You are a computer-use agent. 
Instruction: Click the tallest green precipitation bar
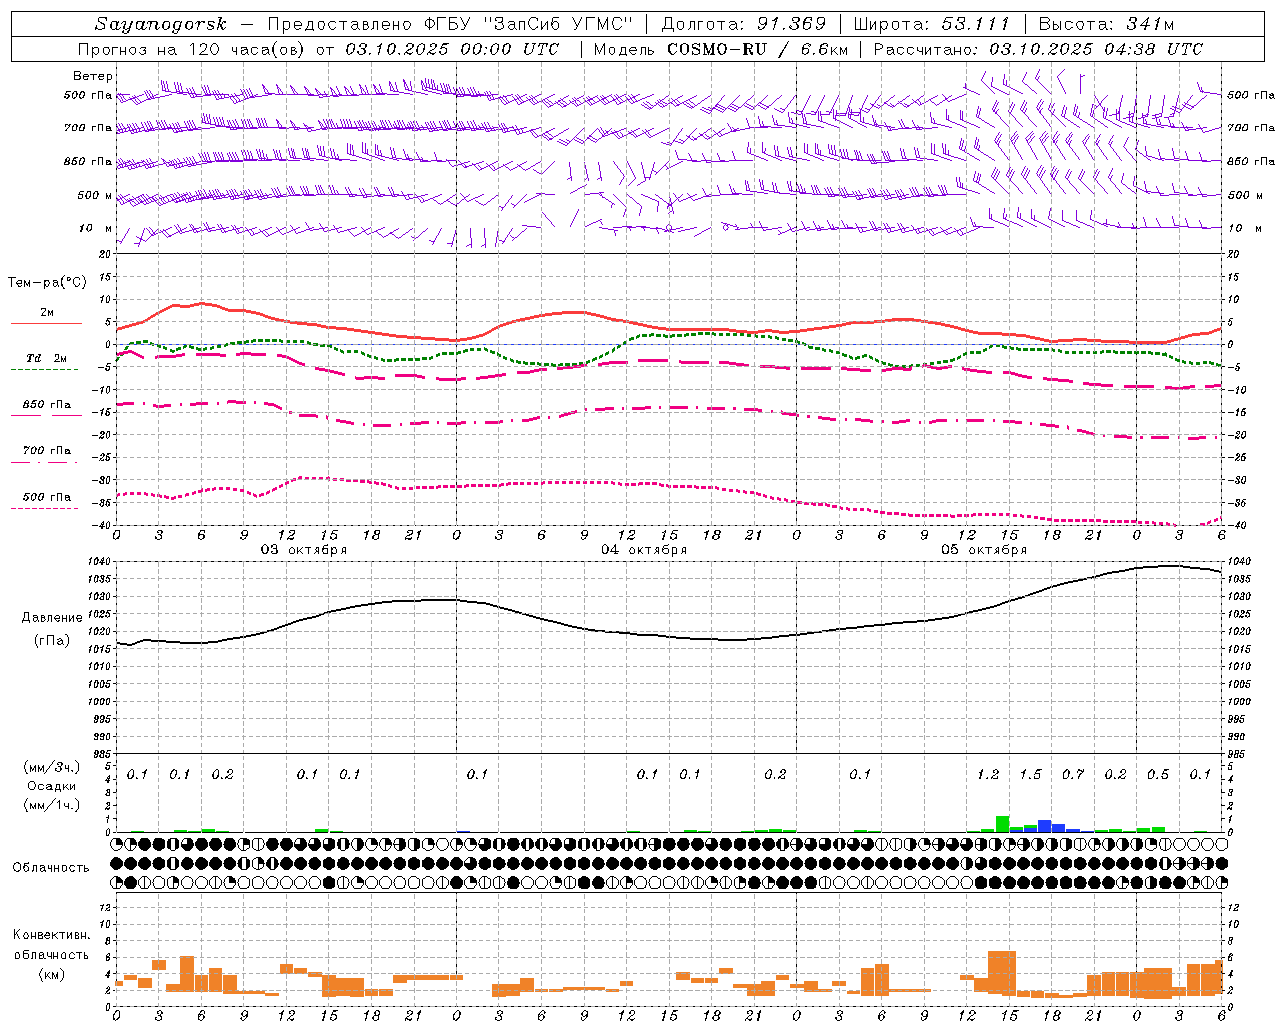coord(1002,824)
